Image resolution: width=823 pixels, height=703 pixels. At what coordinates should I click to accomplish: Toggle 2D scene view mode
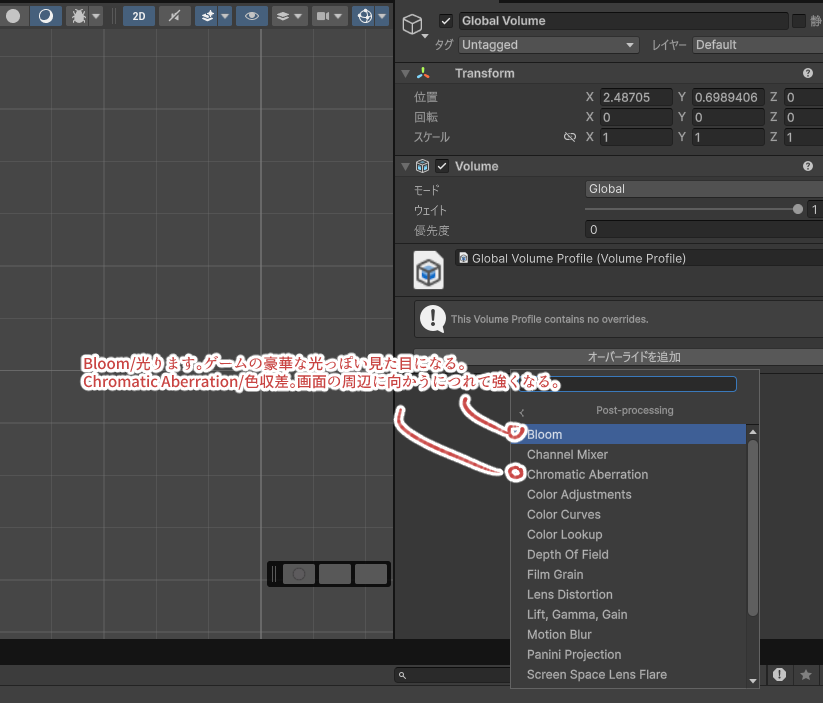point(139,16)
